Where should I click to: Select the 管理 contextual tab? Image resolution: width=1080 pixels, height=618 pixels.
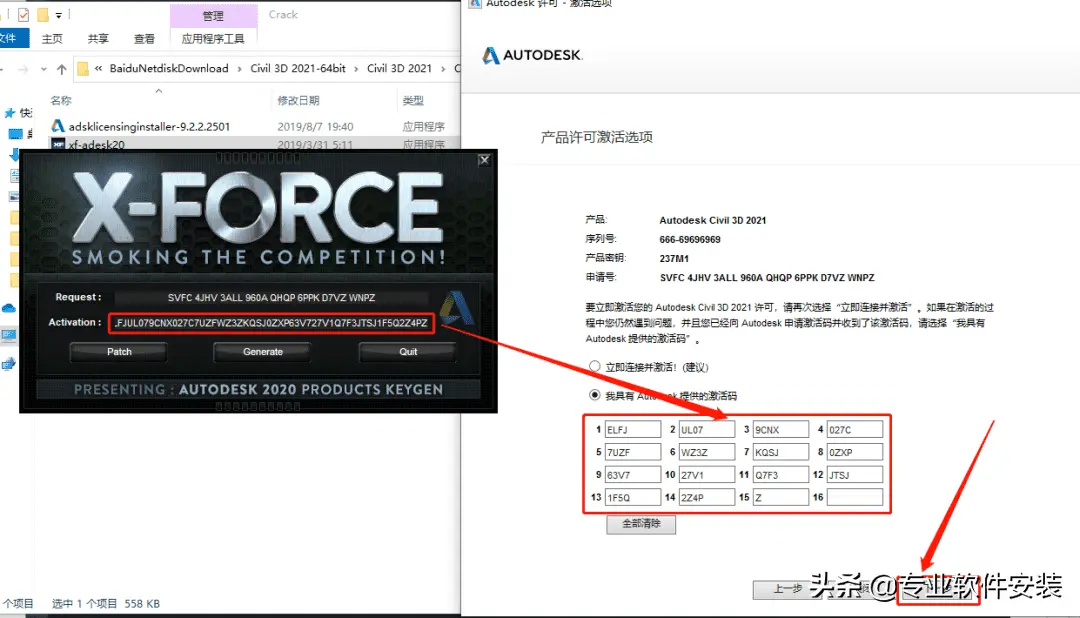click(213, 15)
